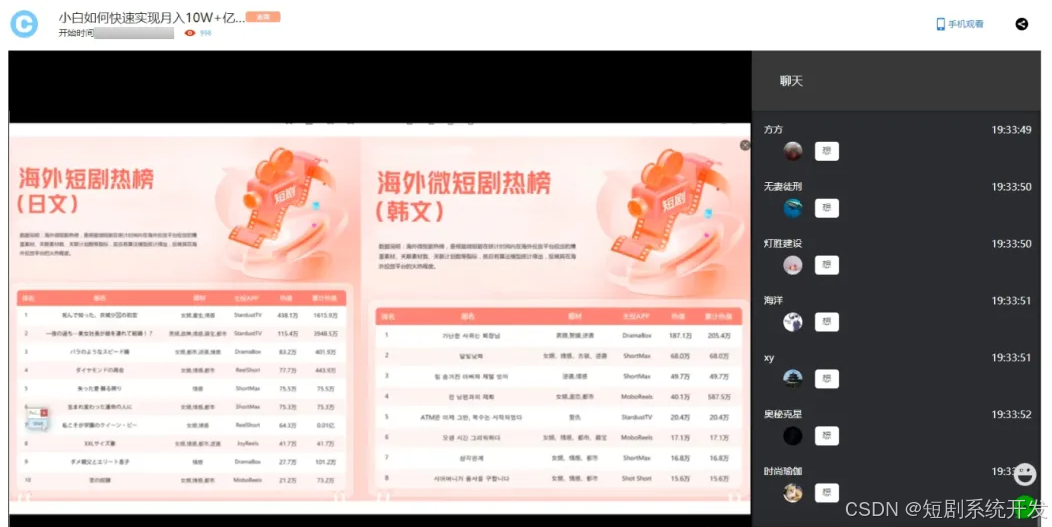The height and width of the screenshot is (527, 1052).
Task: Click the username 方方 in chat
Action: pos(773,130)
